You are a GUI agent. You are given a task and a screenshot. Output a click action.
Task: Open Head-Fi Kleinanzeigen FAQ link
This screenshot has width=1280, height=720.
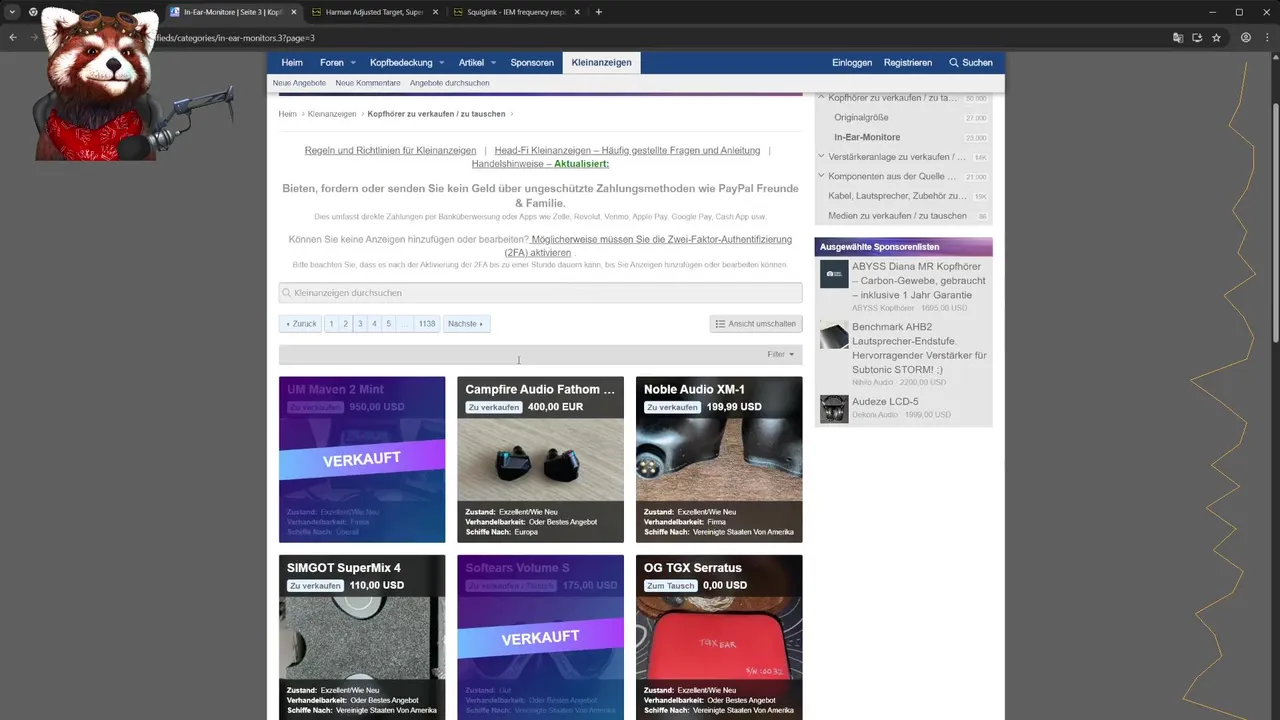pos(627,150)
